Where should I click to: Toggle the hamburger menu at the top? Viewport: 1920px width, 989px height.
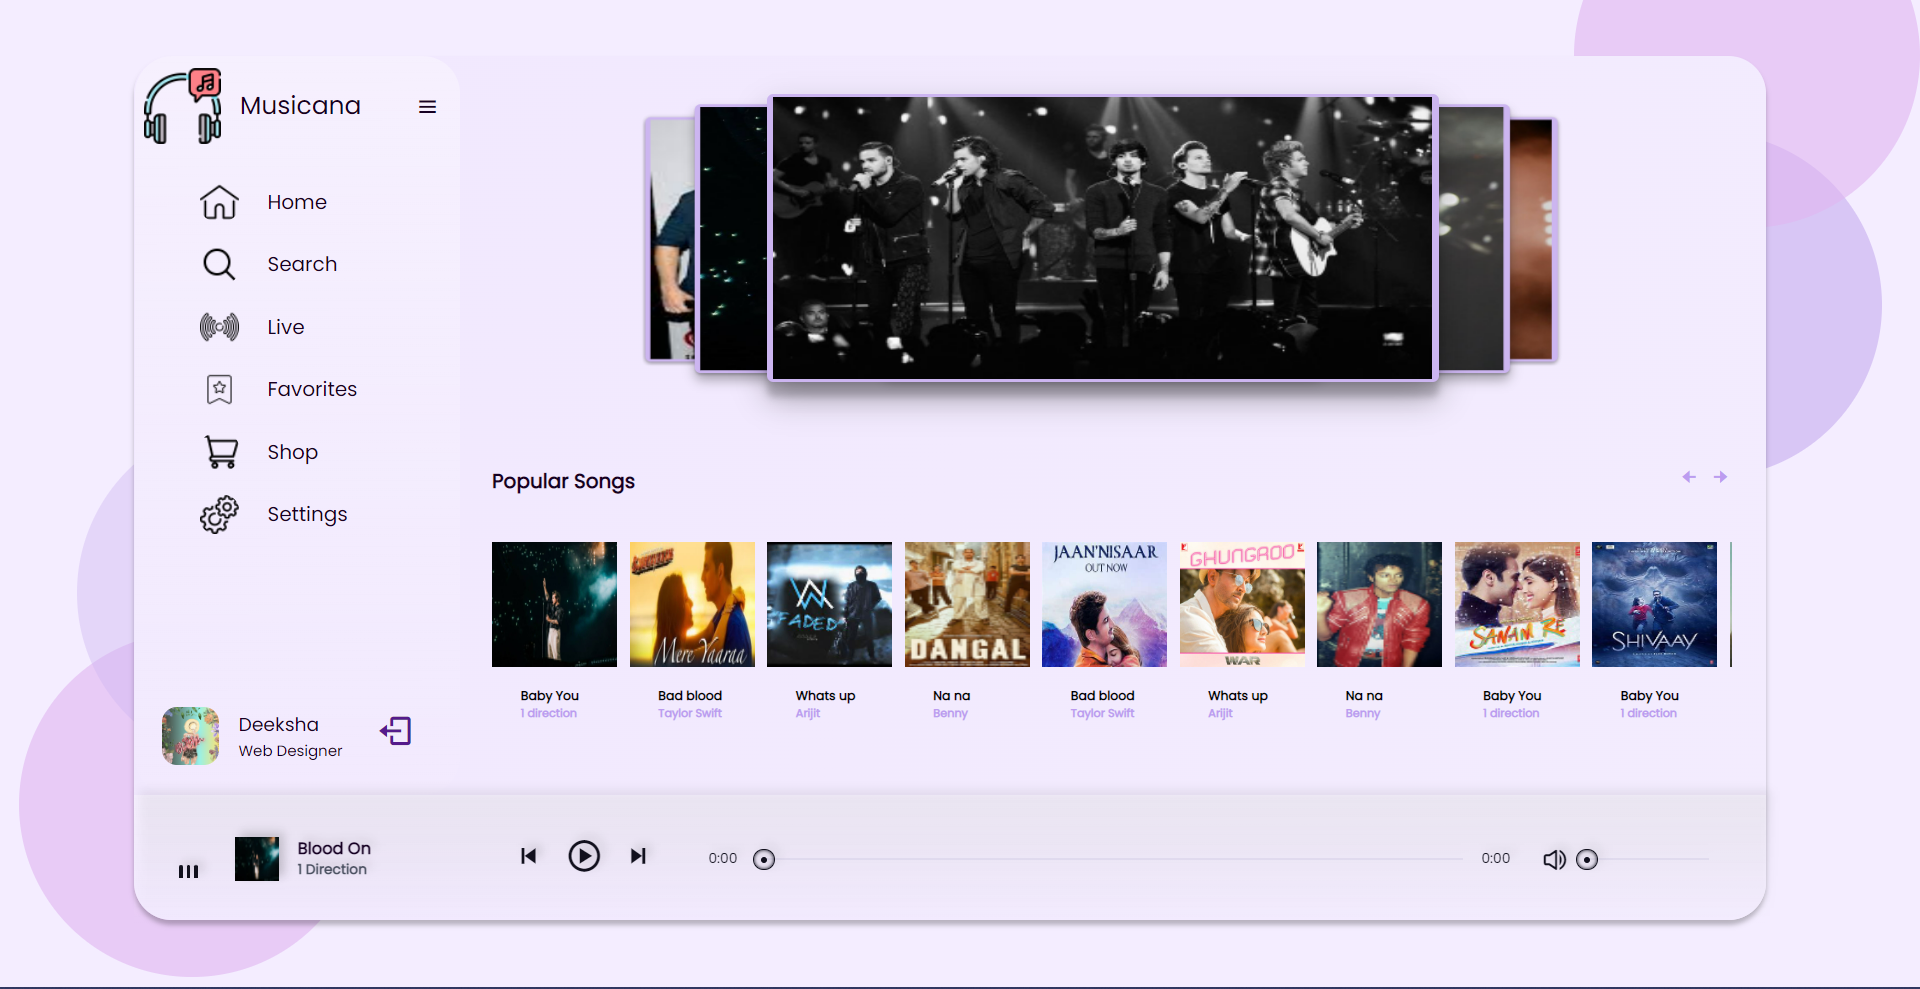point(427,106)
